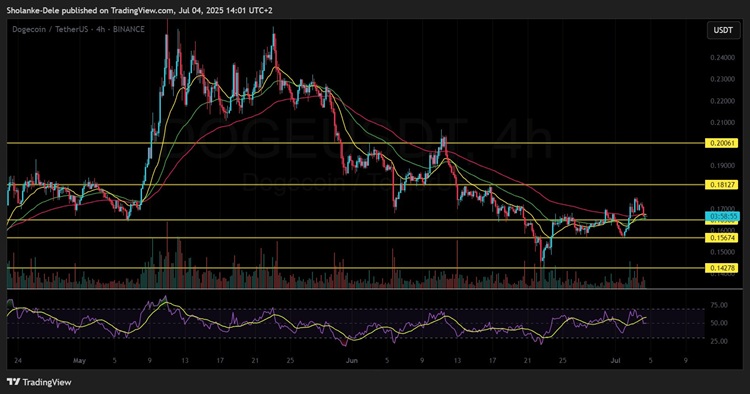Click the Sholanke-Dele published header text
Viewport: 750px width, 394px height.
pyautogui.click(x=140, y=10)
